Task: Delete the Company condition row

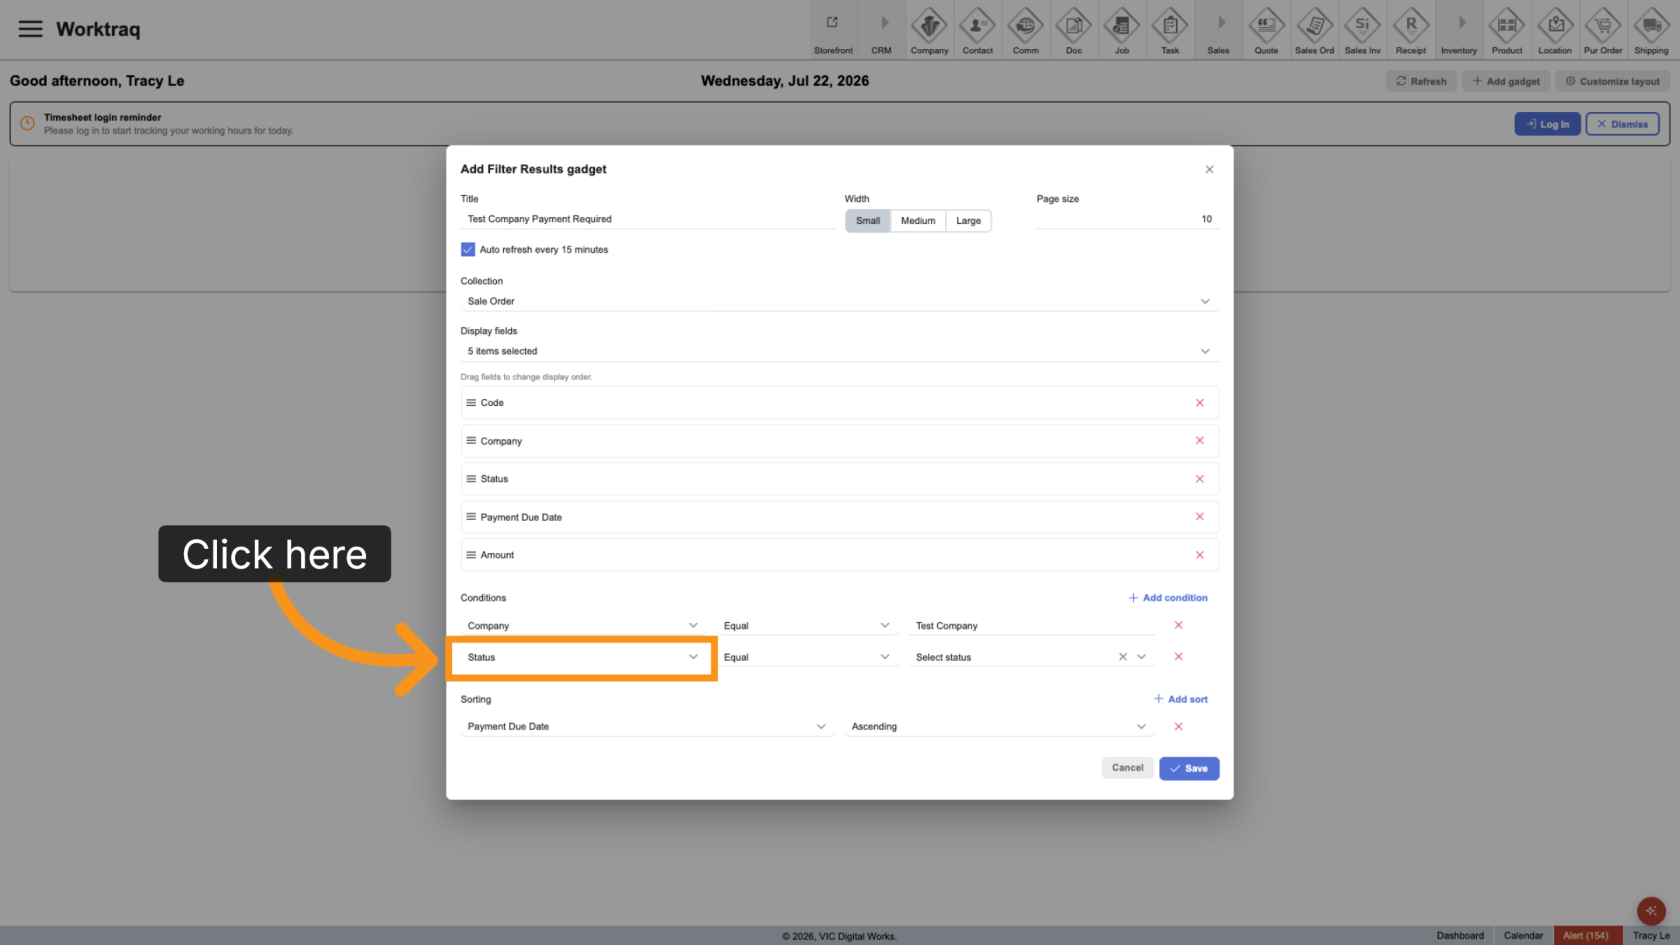Action: (x=1178, y=625)
